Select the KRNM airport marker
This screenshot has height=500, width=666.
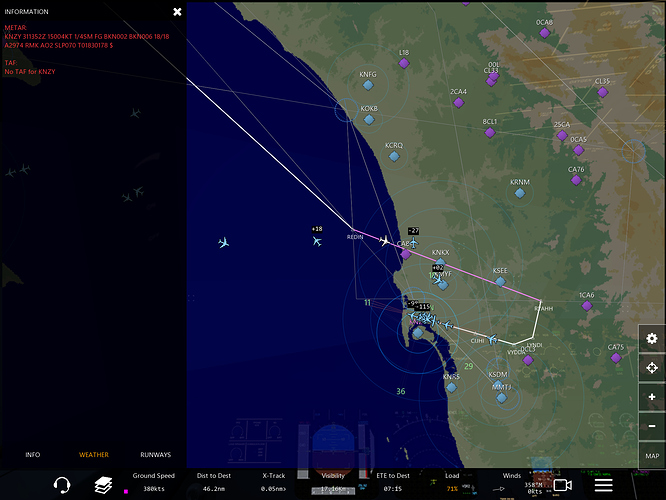519,193
